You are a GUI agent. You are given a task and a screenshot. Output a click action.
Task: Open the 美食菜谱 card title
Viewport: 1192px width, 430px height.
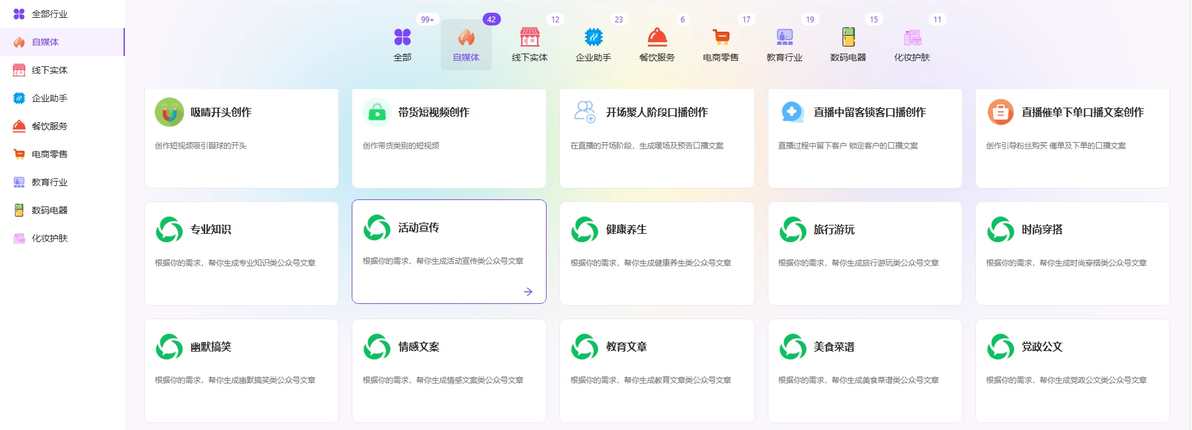pos(834,347)
